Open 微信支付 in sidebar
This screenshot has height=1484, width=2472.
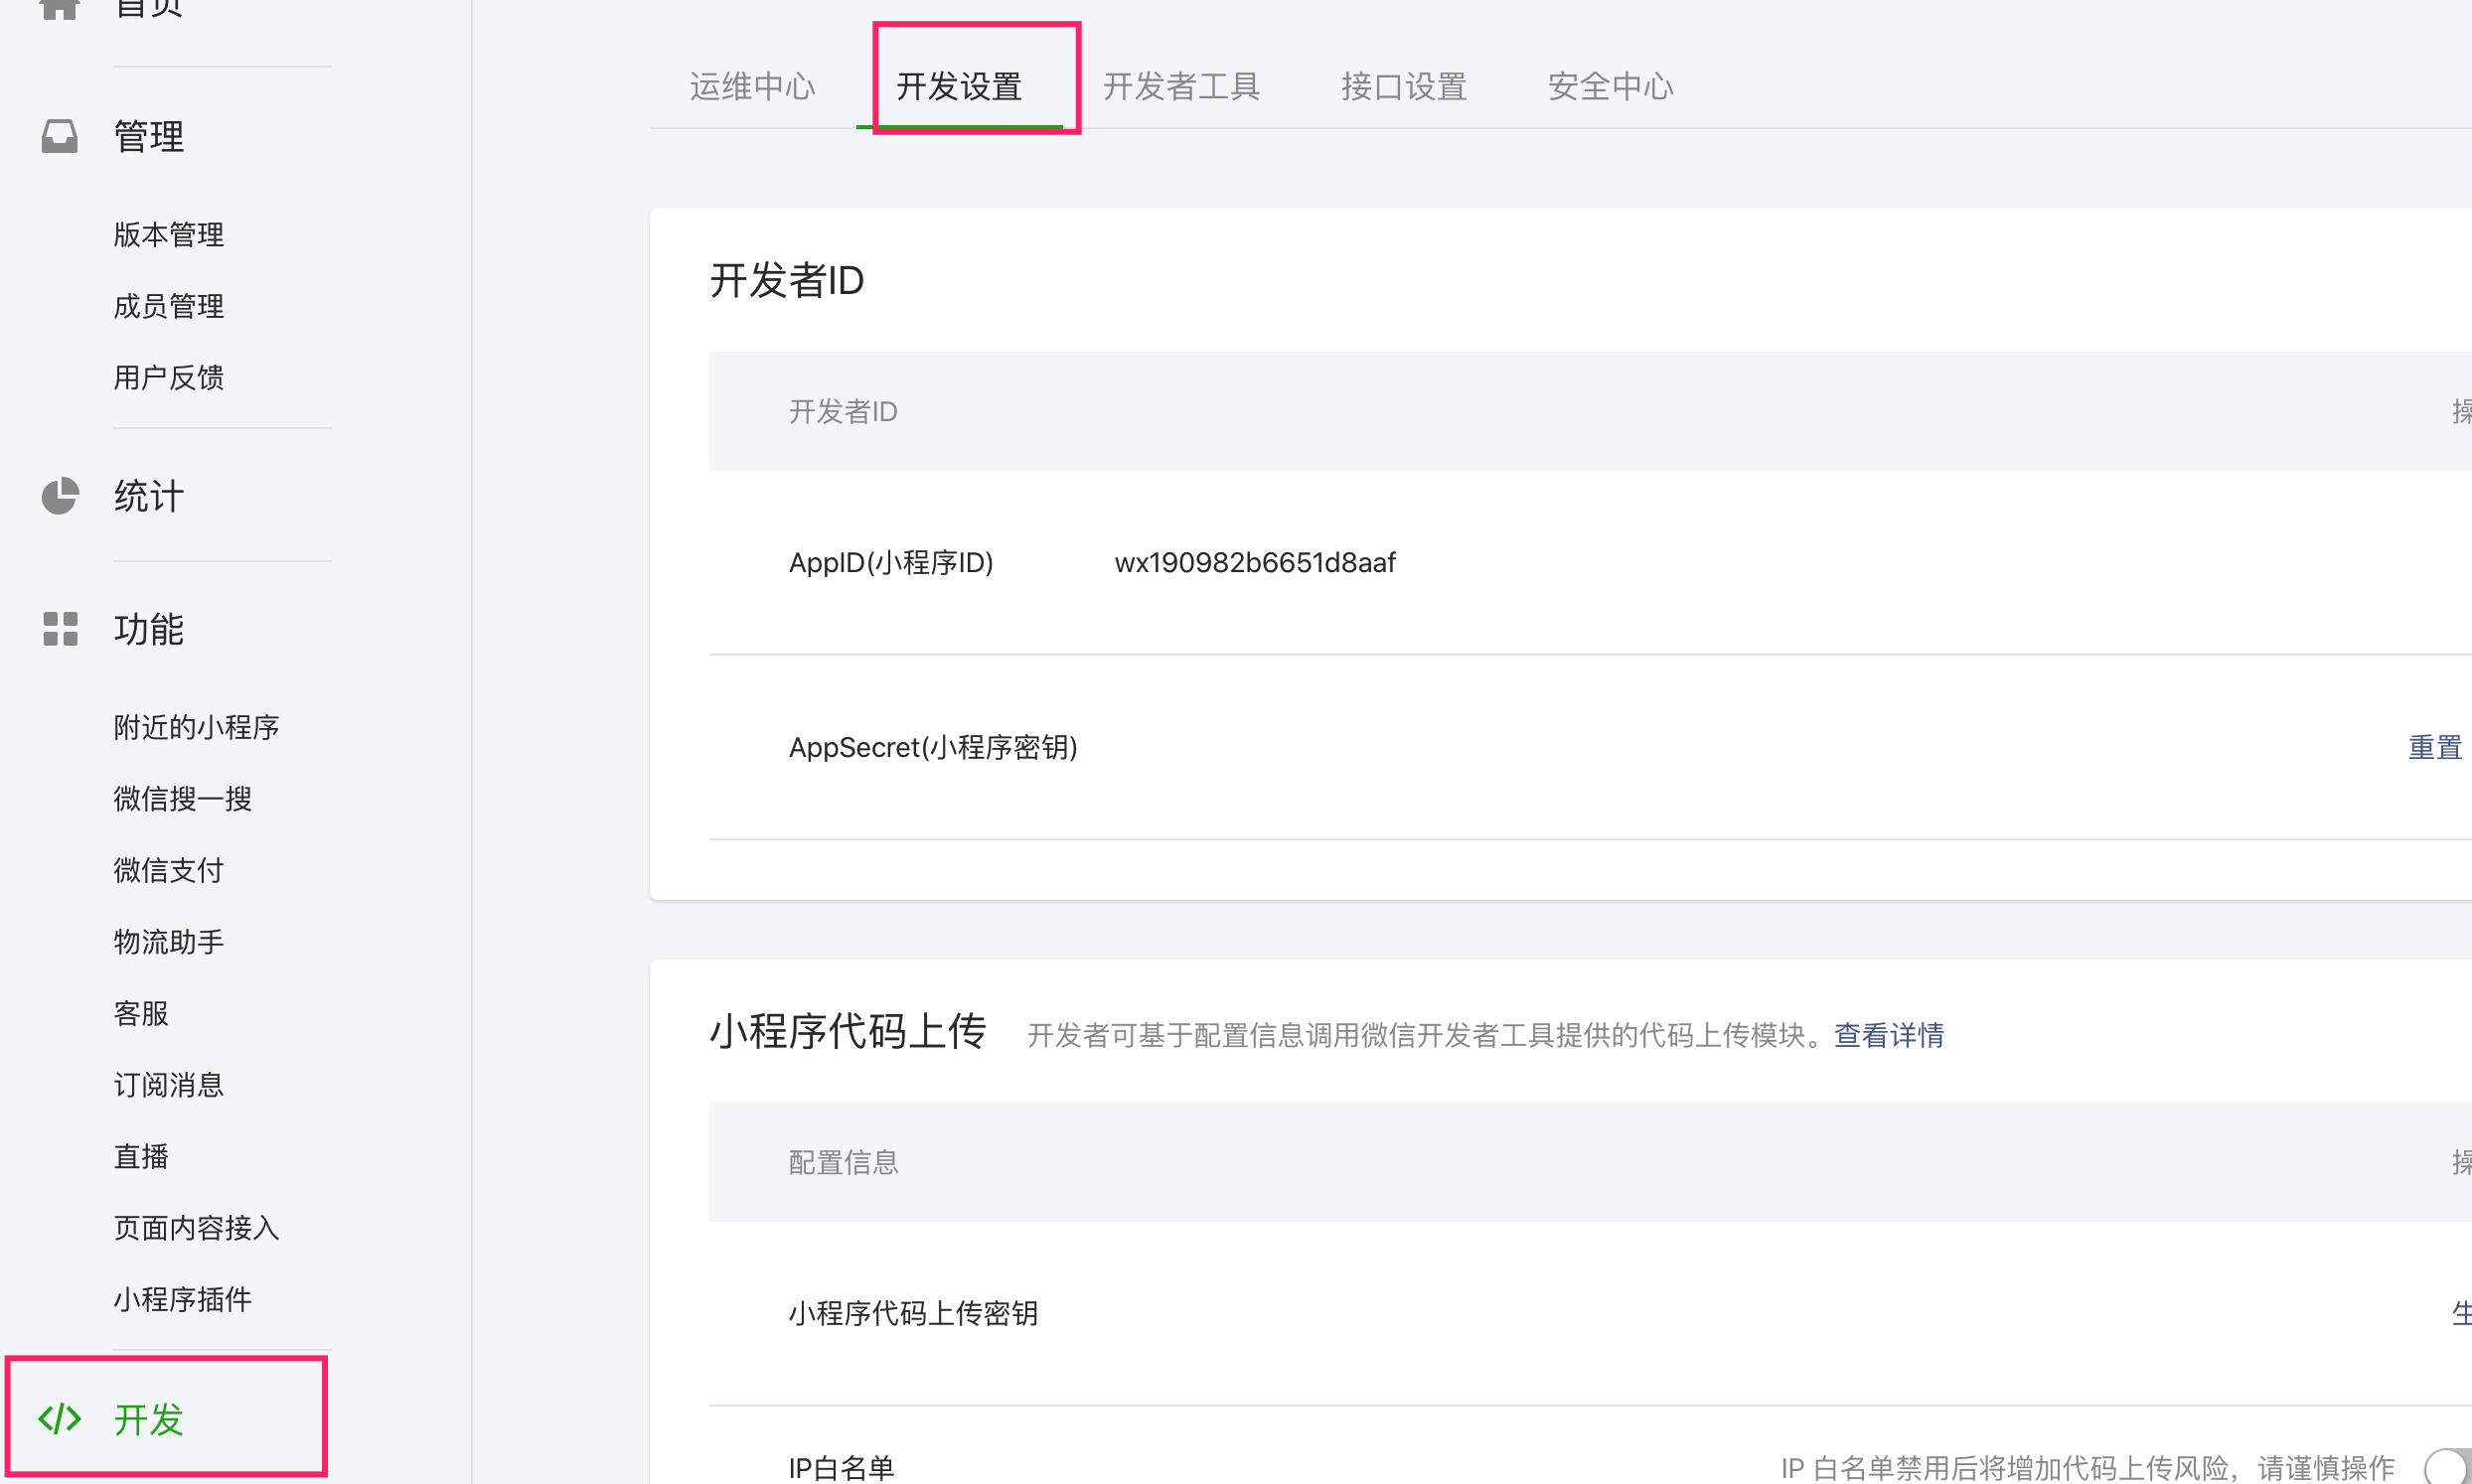(x=168, y=870)
